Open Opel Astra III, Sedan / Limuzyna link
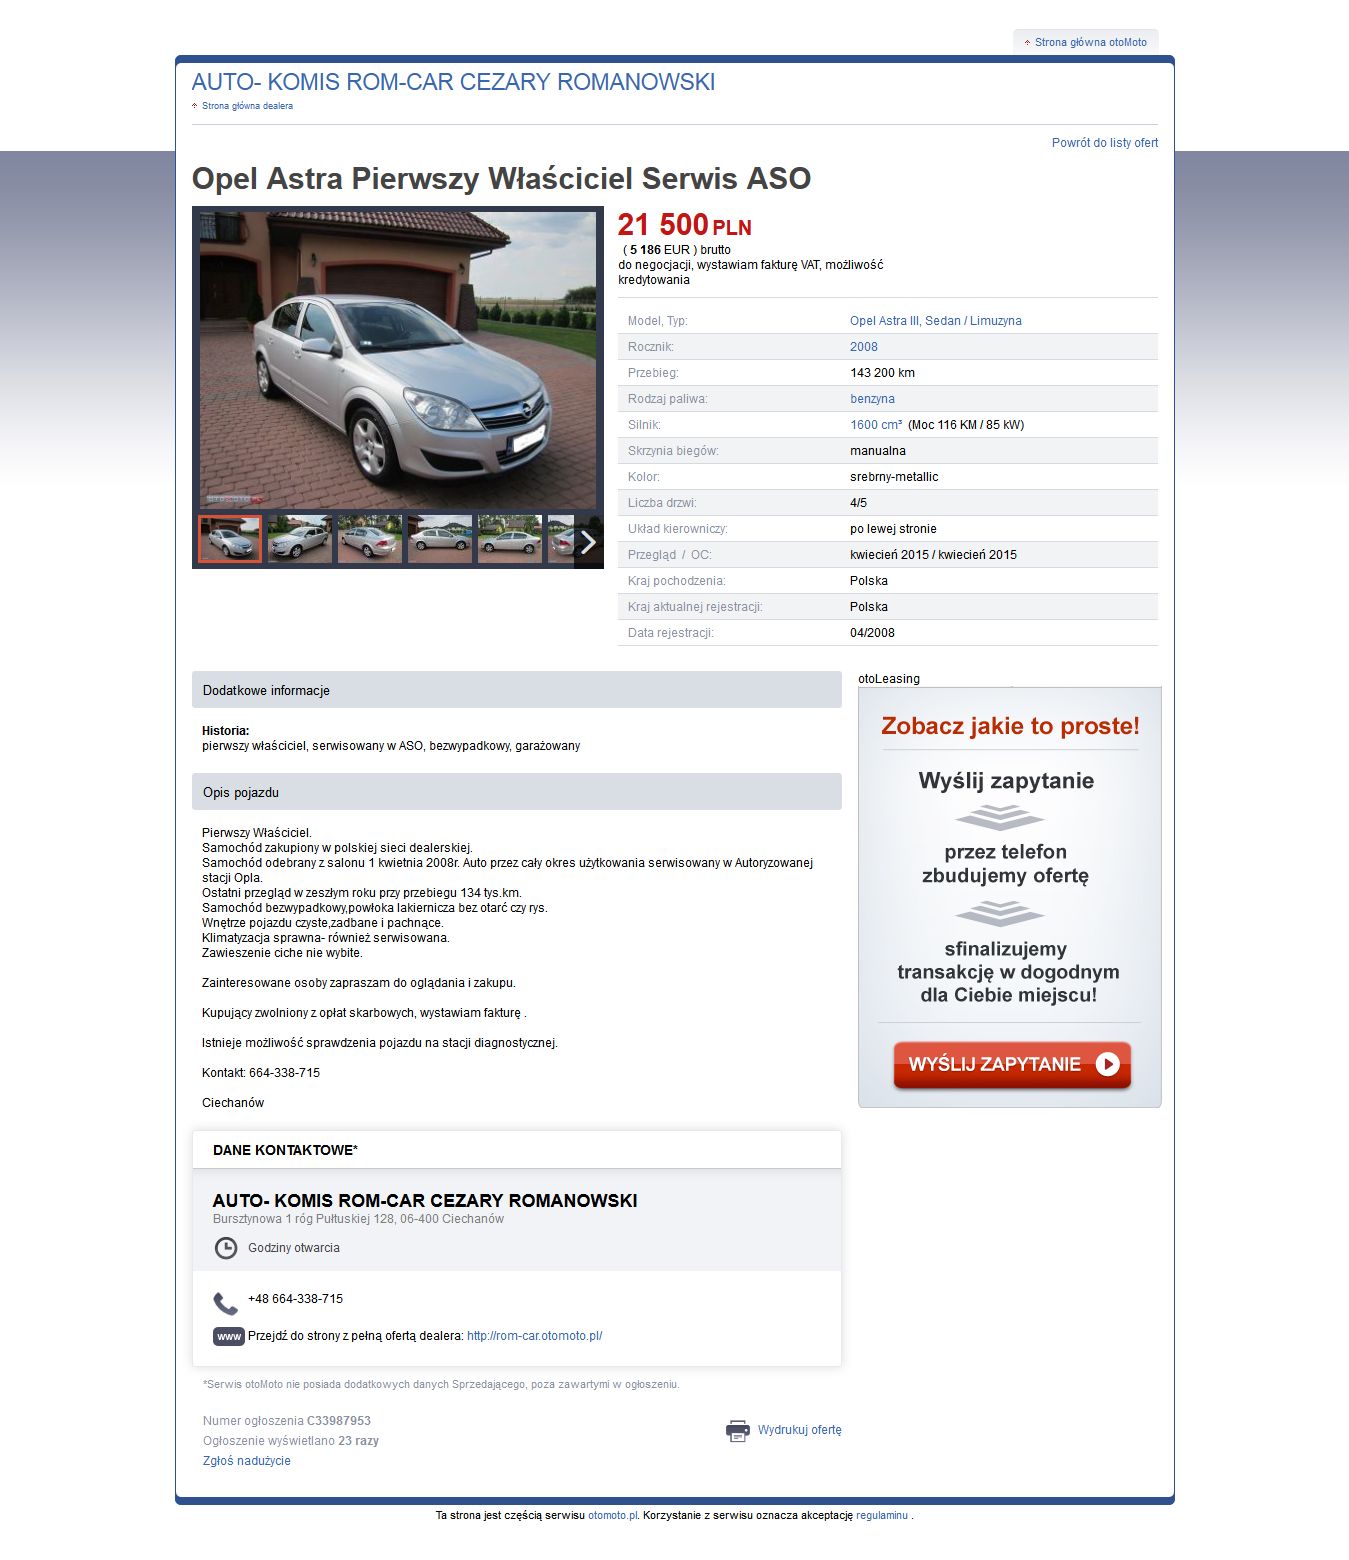 coord(936,321)
